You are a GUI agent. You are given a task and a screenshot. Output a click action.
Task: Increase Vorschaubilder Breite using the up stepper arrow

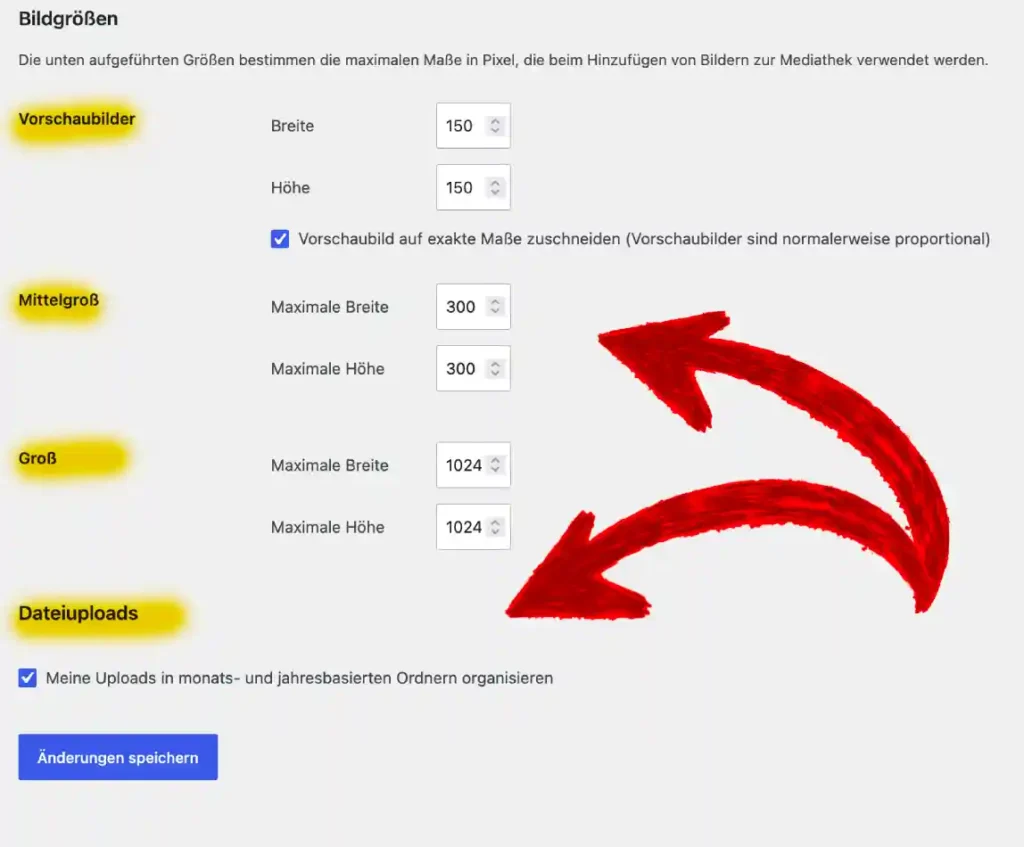pyautogui.click(x=495, y=121)
